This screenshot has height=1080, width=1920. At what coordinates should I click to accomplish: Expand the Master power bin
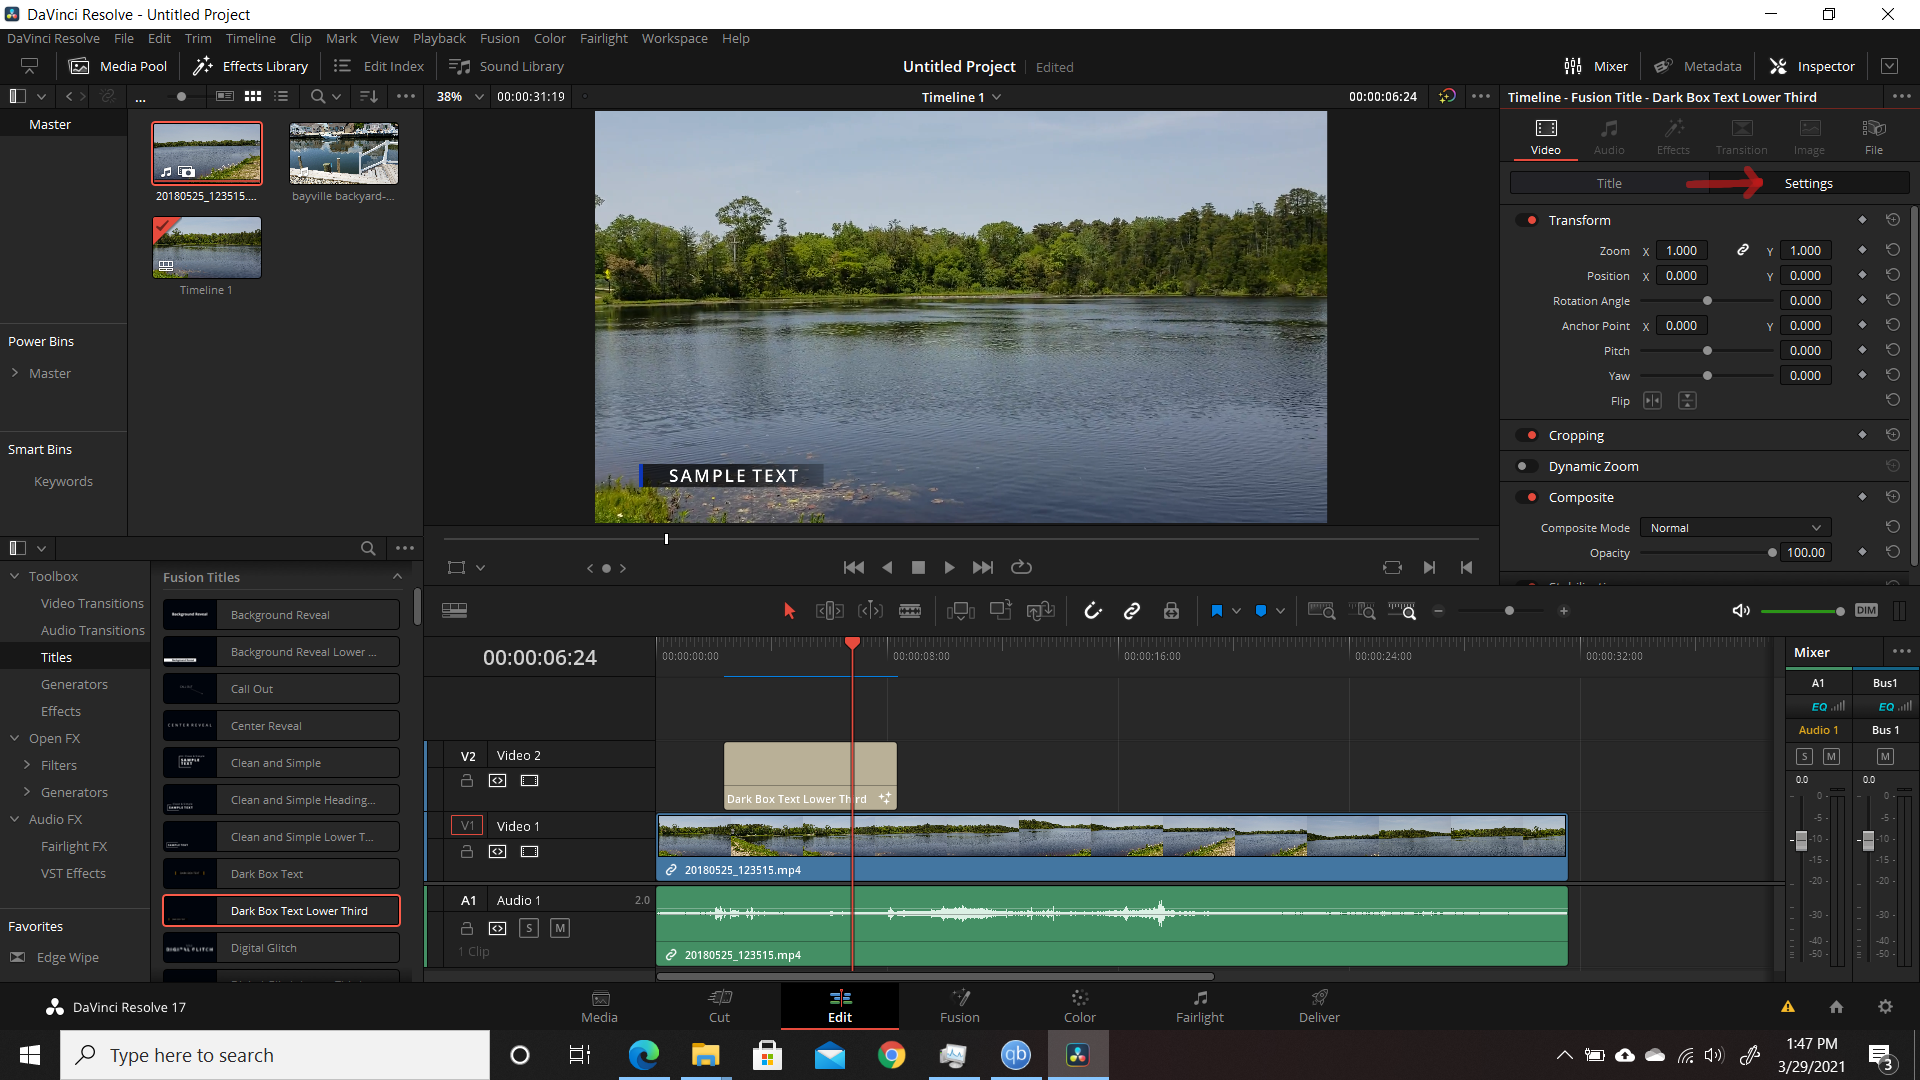[x=15, y=373]
